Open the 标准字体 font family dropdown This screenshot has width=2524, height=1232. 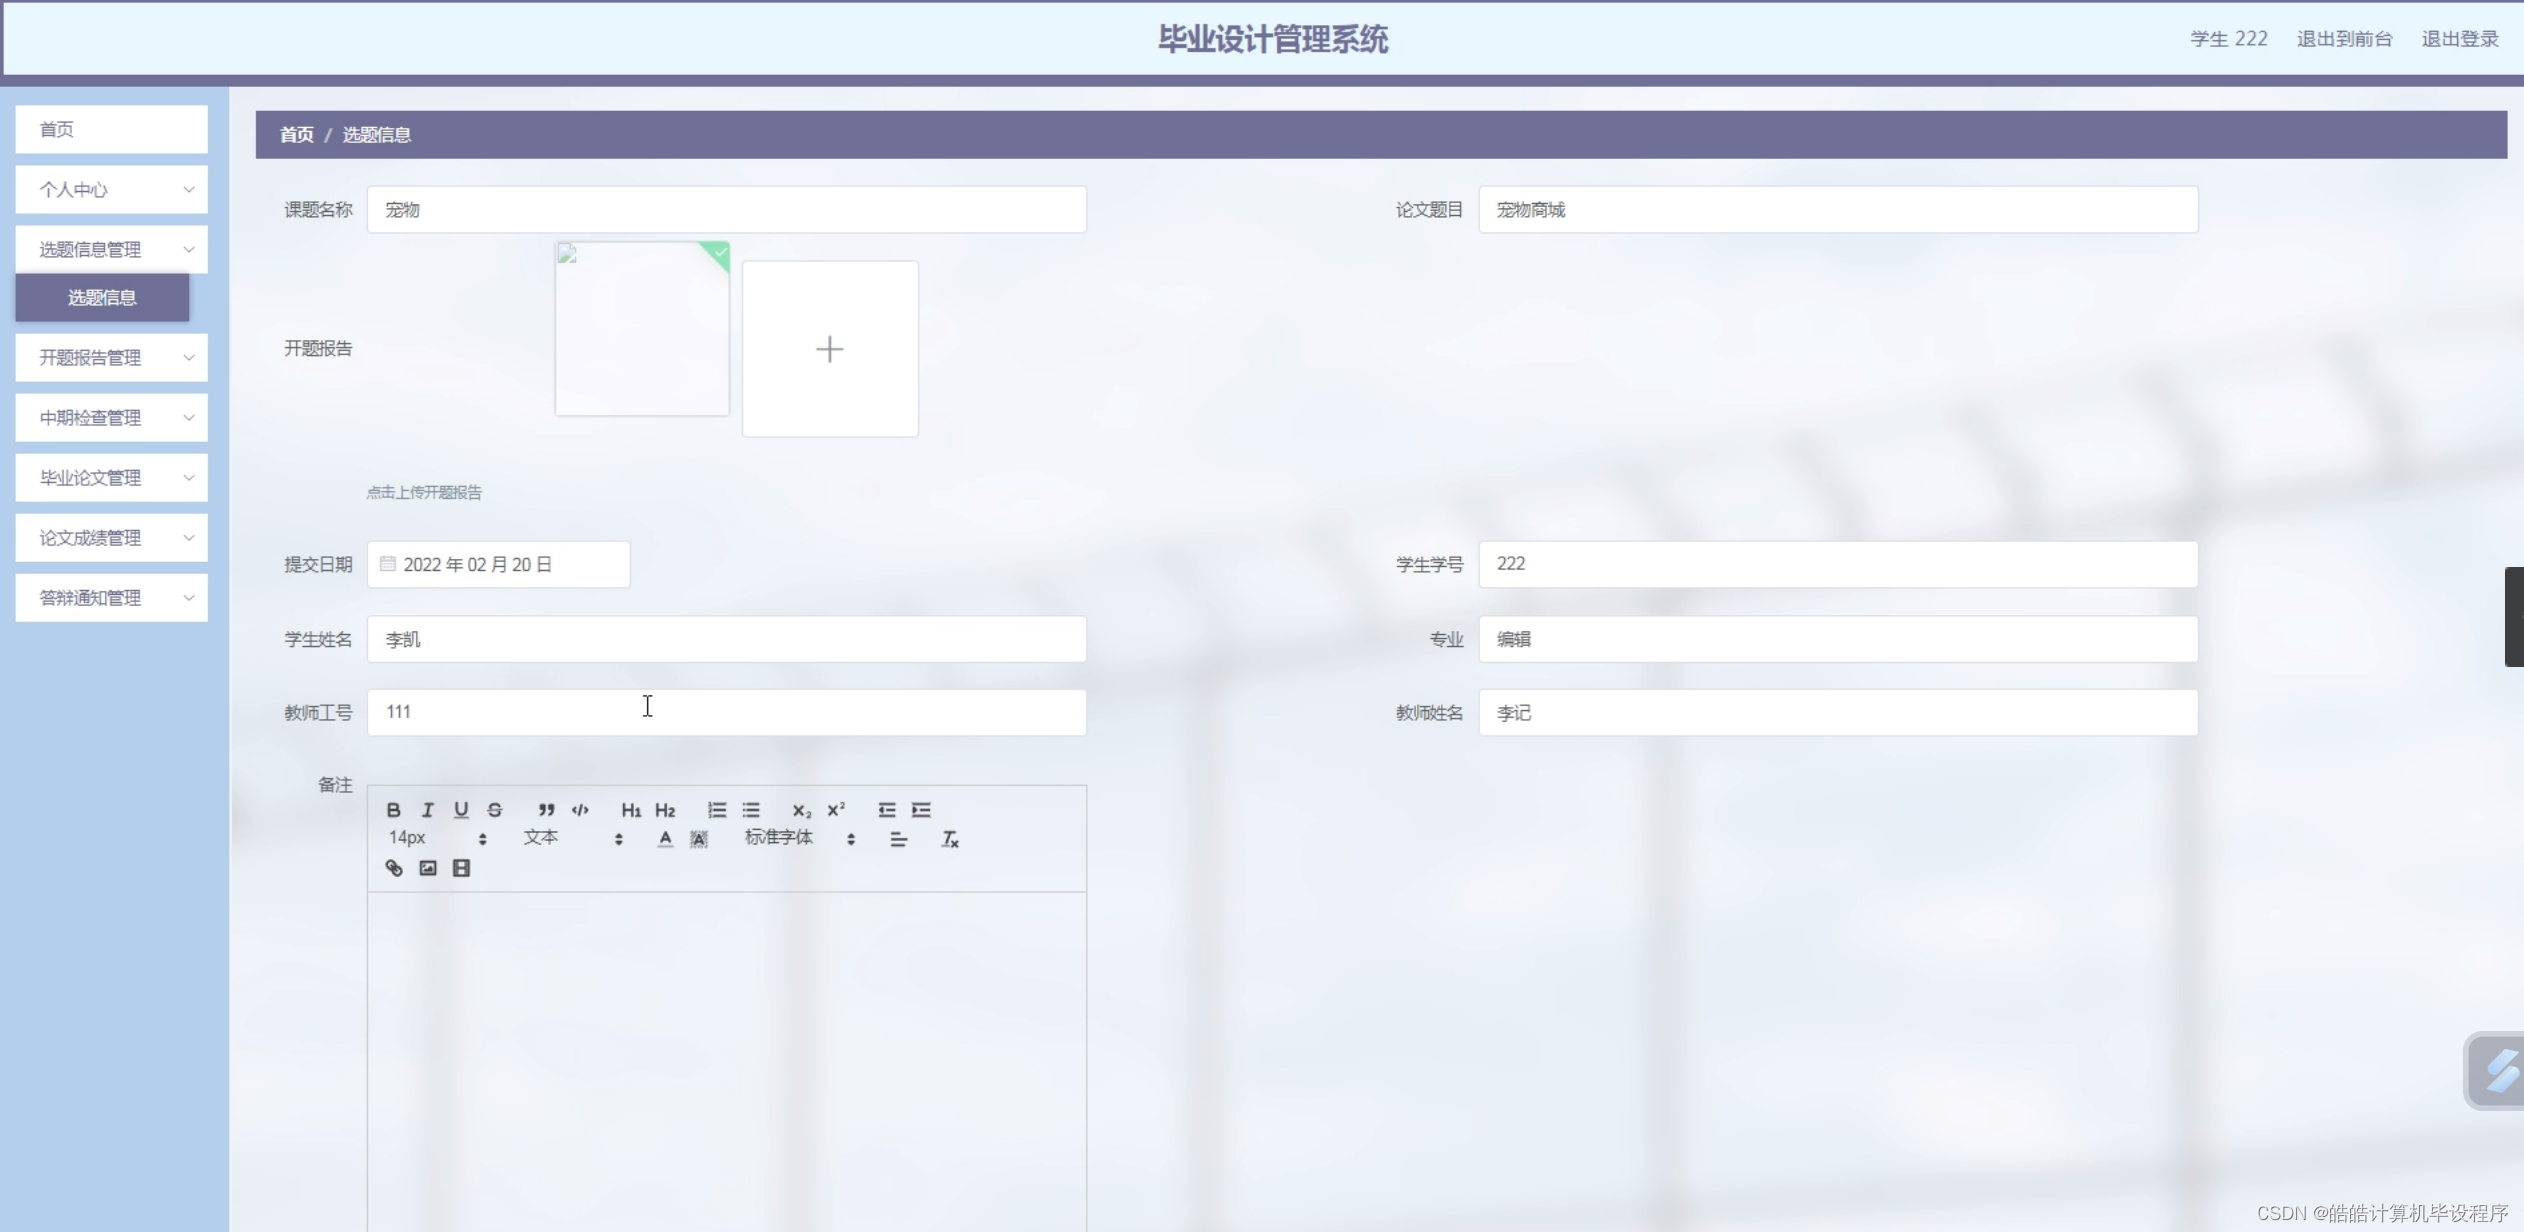[x=799, y=838]
